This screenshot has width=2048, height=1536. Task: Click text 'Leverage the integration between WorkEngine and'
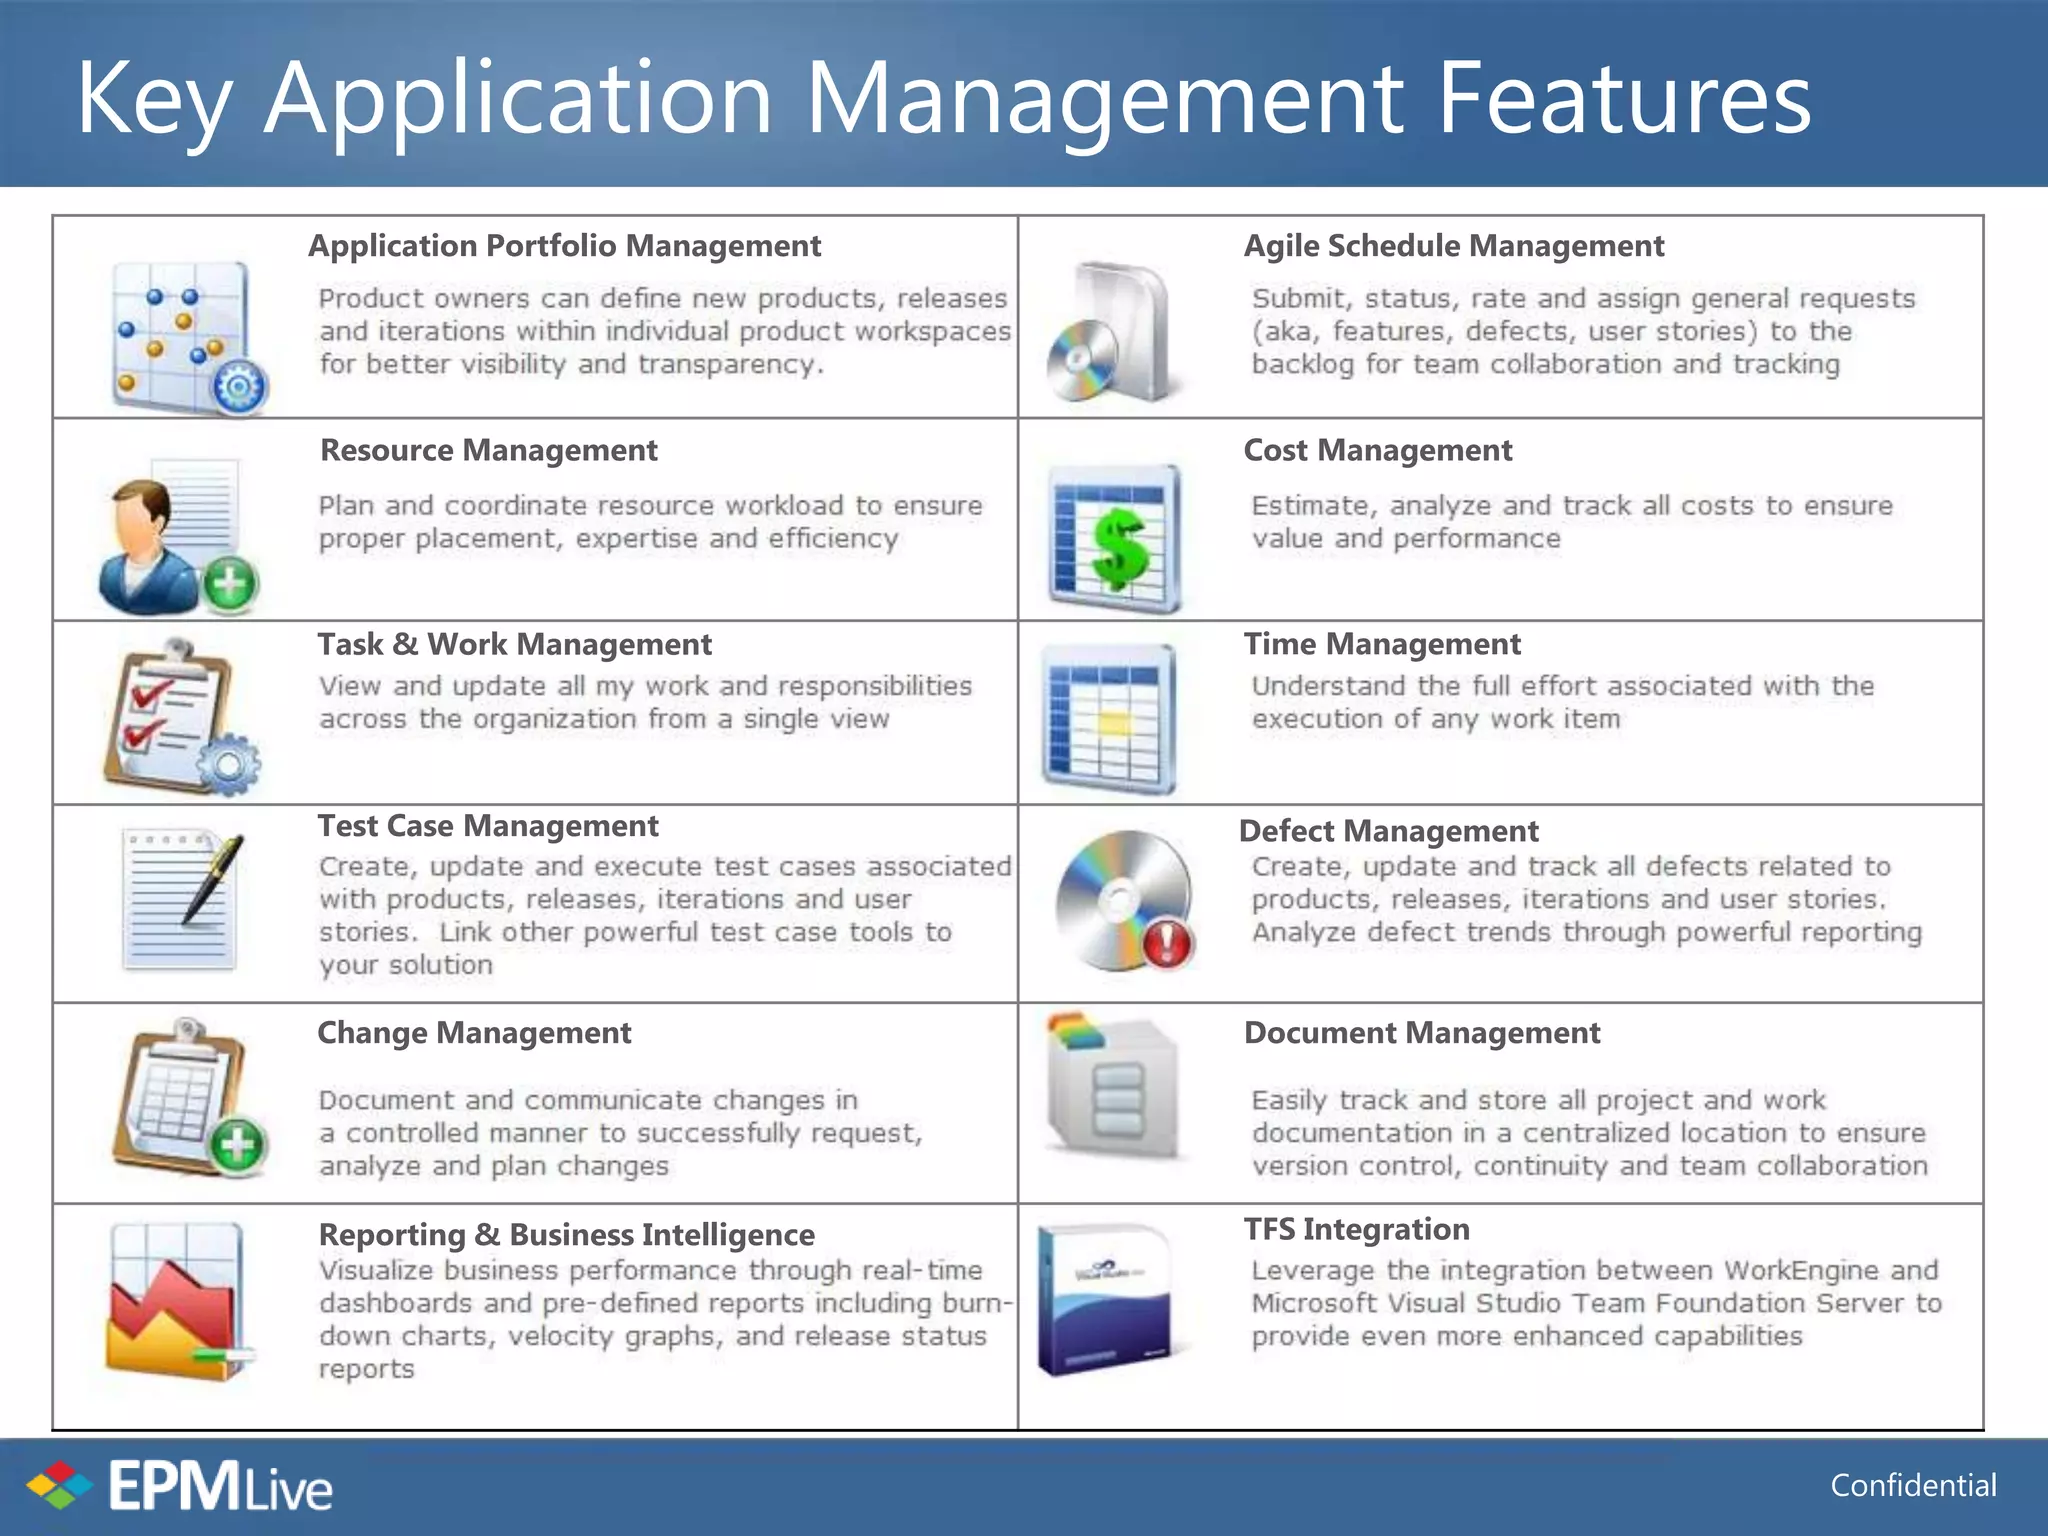[x=1594, y=1271]
